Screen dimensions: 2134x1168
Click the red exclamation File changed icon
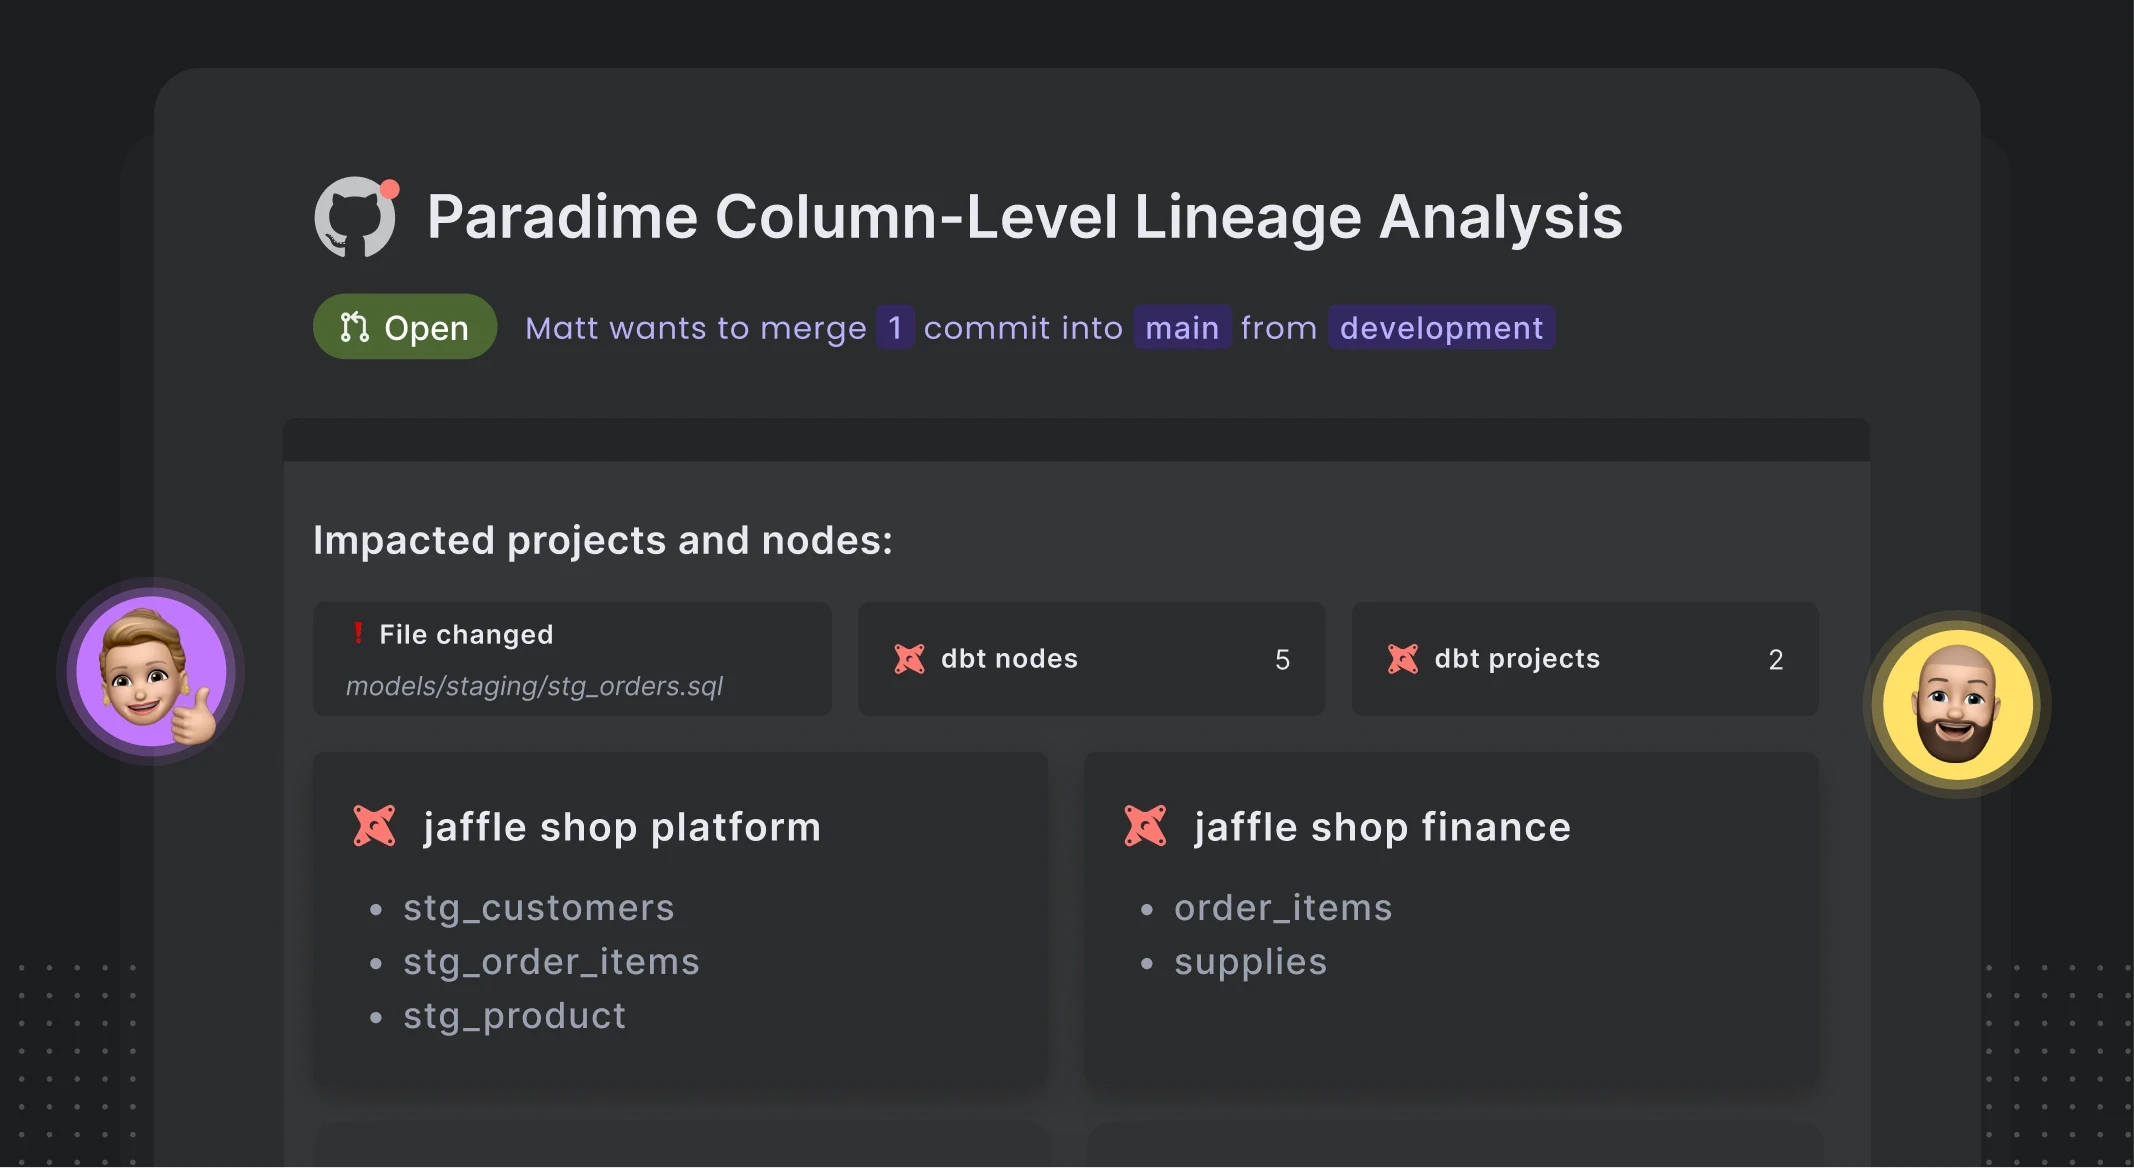(x=358, y=633)
